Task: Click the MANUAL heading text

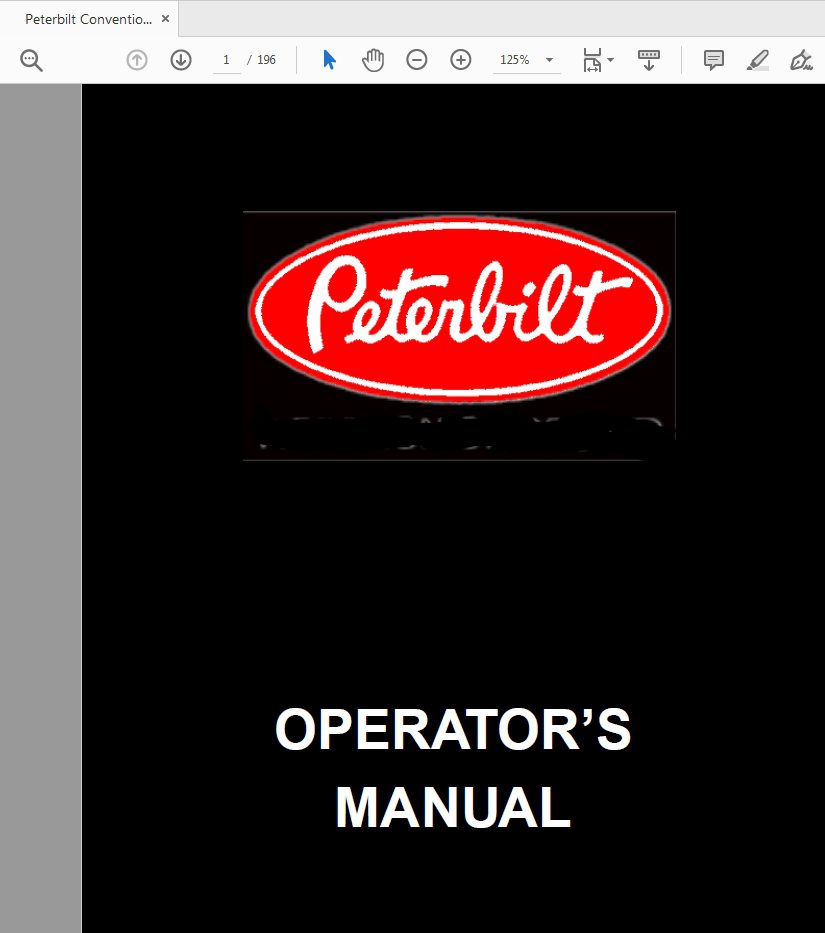Action: 454,807
